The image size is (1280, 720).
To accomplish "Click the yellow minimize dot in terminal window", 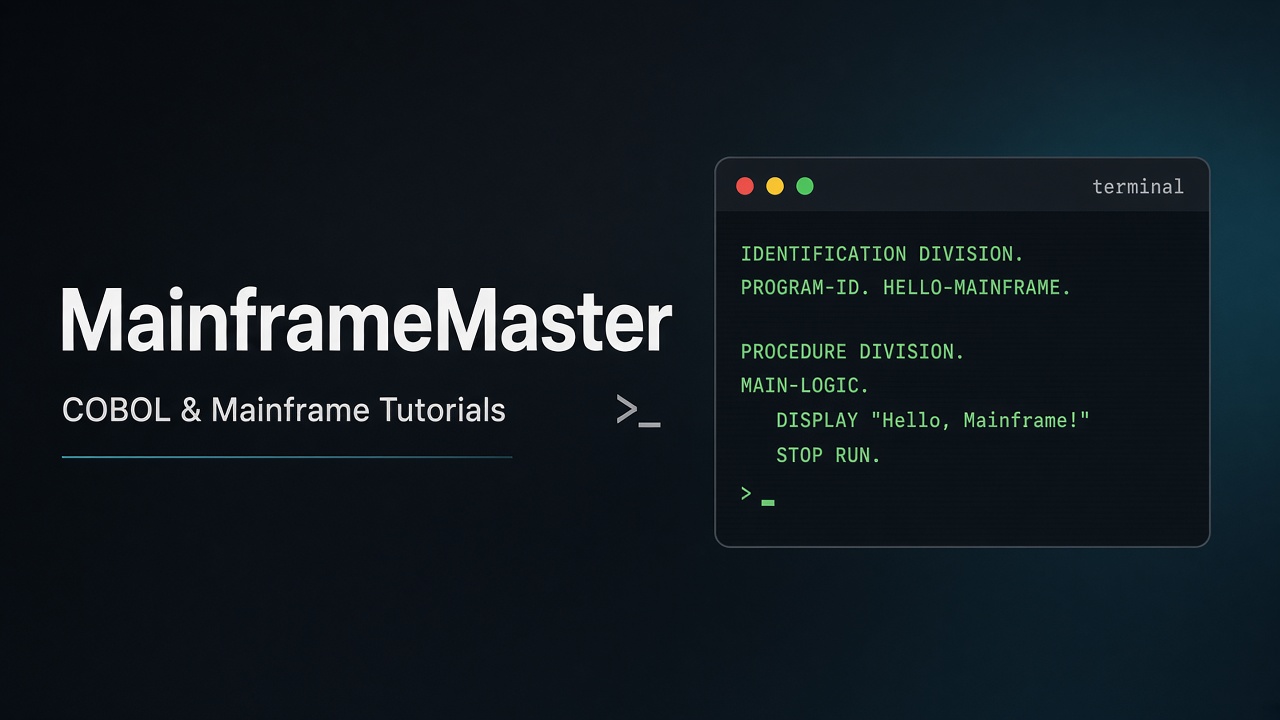I will (775, 186).
